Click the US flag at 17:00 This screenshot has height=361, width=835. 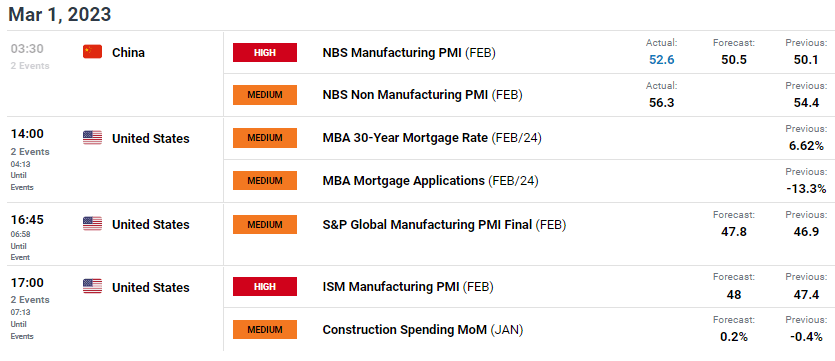92,287
